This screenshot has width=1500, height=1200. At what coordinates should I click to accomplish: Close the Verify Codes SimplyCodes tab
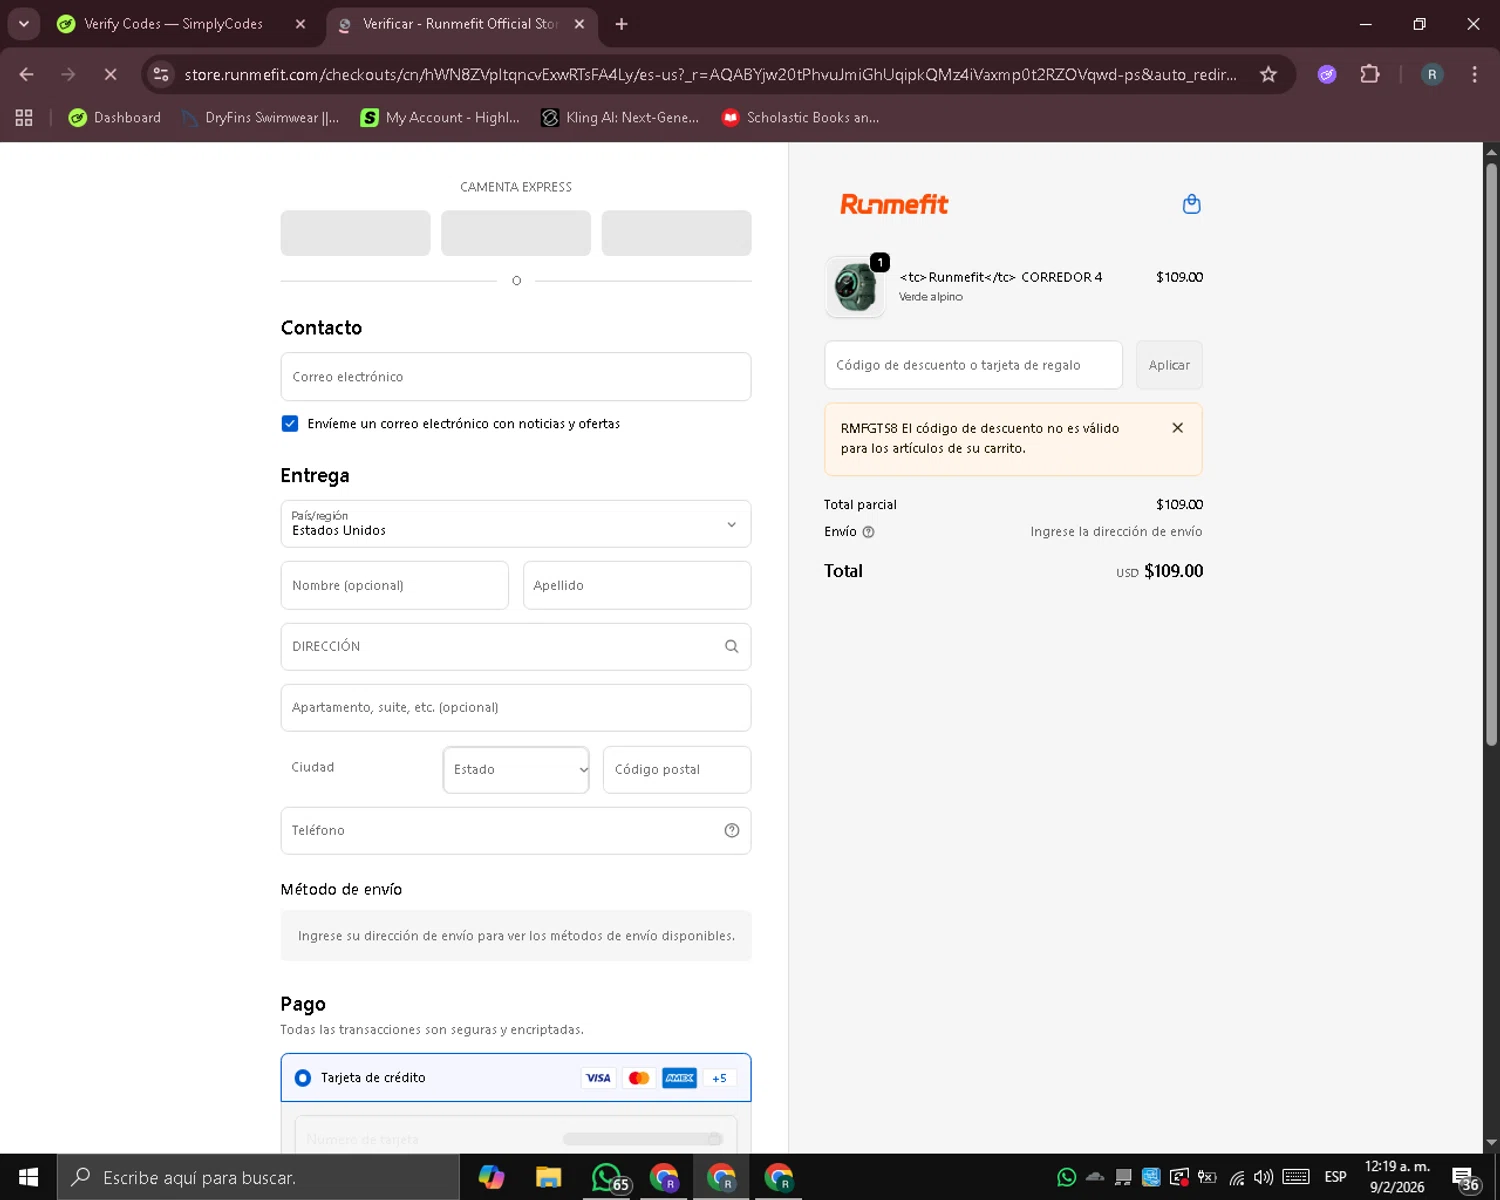pos(300,24)
